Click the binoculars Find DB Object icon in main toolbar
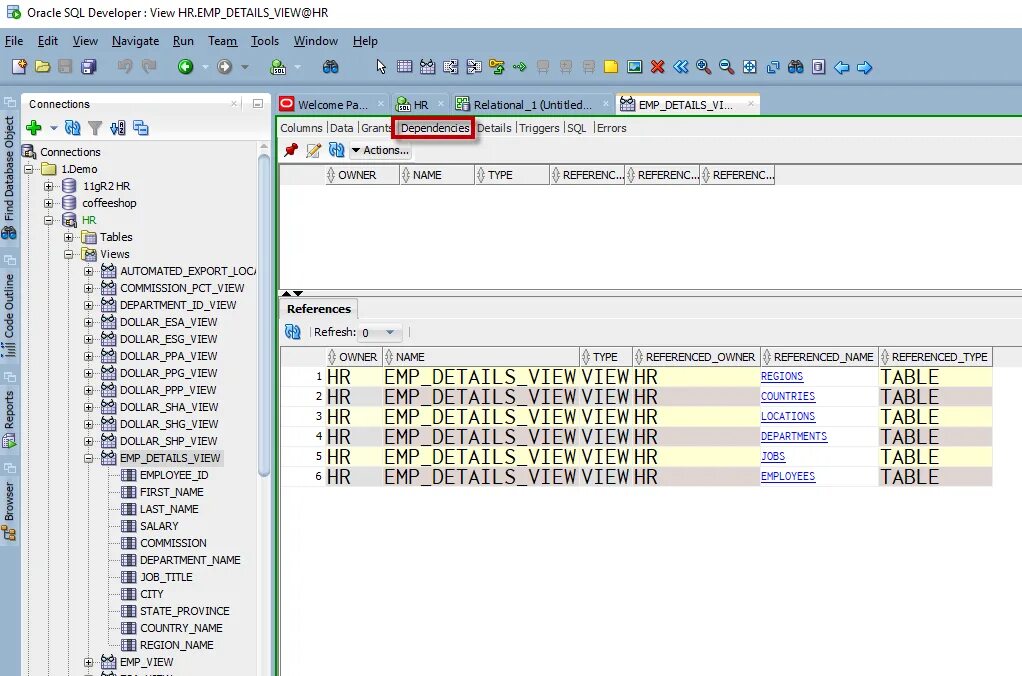 coord(330,66)
